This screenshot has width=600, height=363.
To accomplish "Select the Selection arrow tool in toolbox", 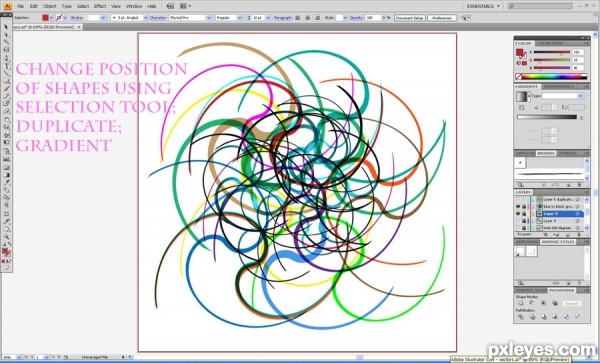I will (x=6, y=27).
